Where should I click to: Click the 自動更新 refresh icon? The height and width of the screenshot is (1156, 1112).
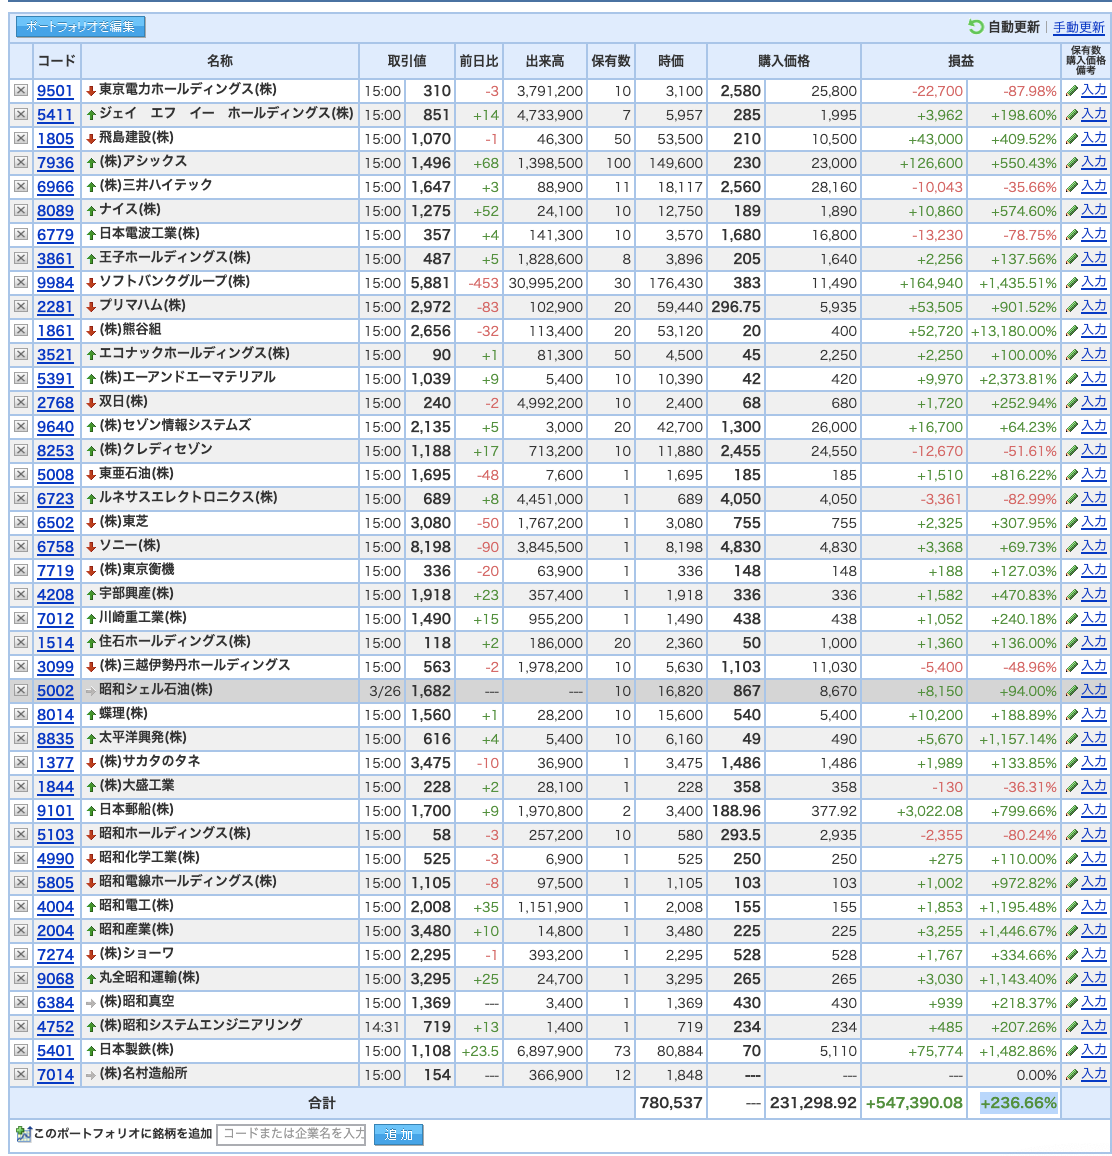pyautogui.click(x=976, y=27)
